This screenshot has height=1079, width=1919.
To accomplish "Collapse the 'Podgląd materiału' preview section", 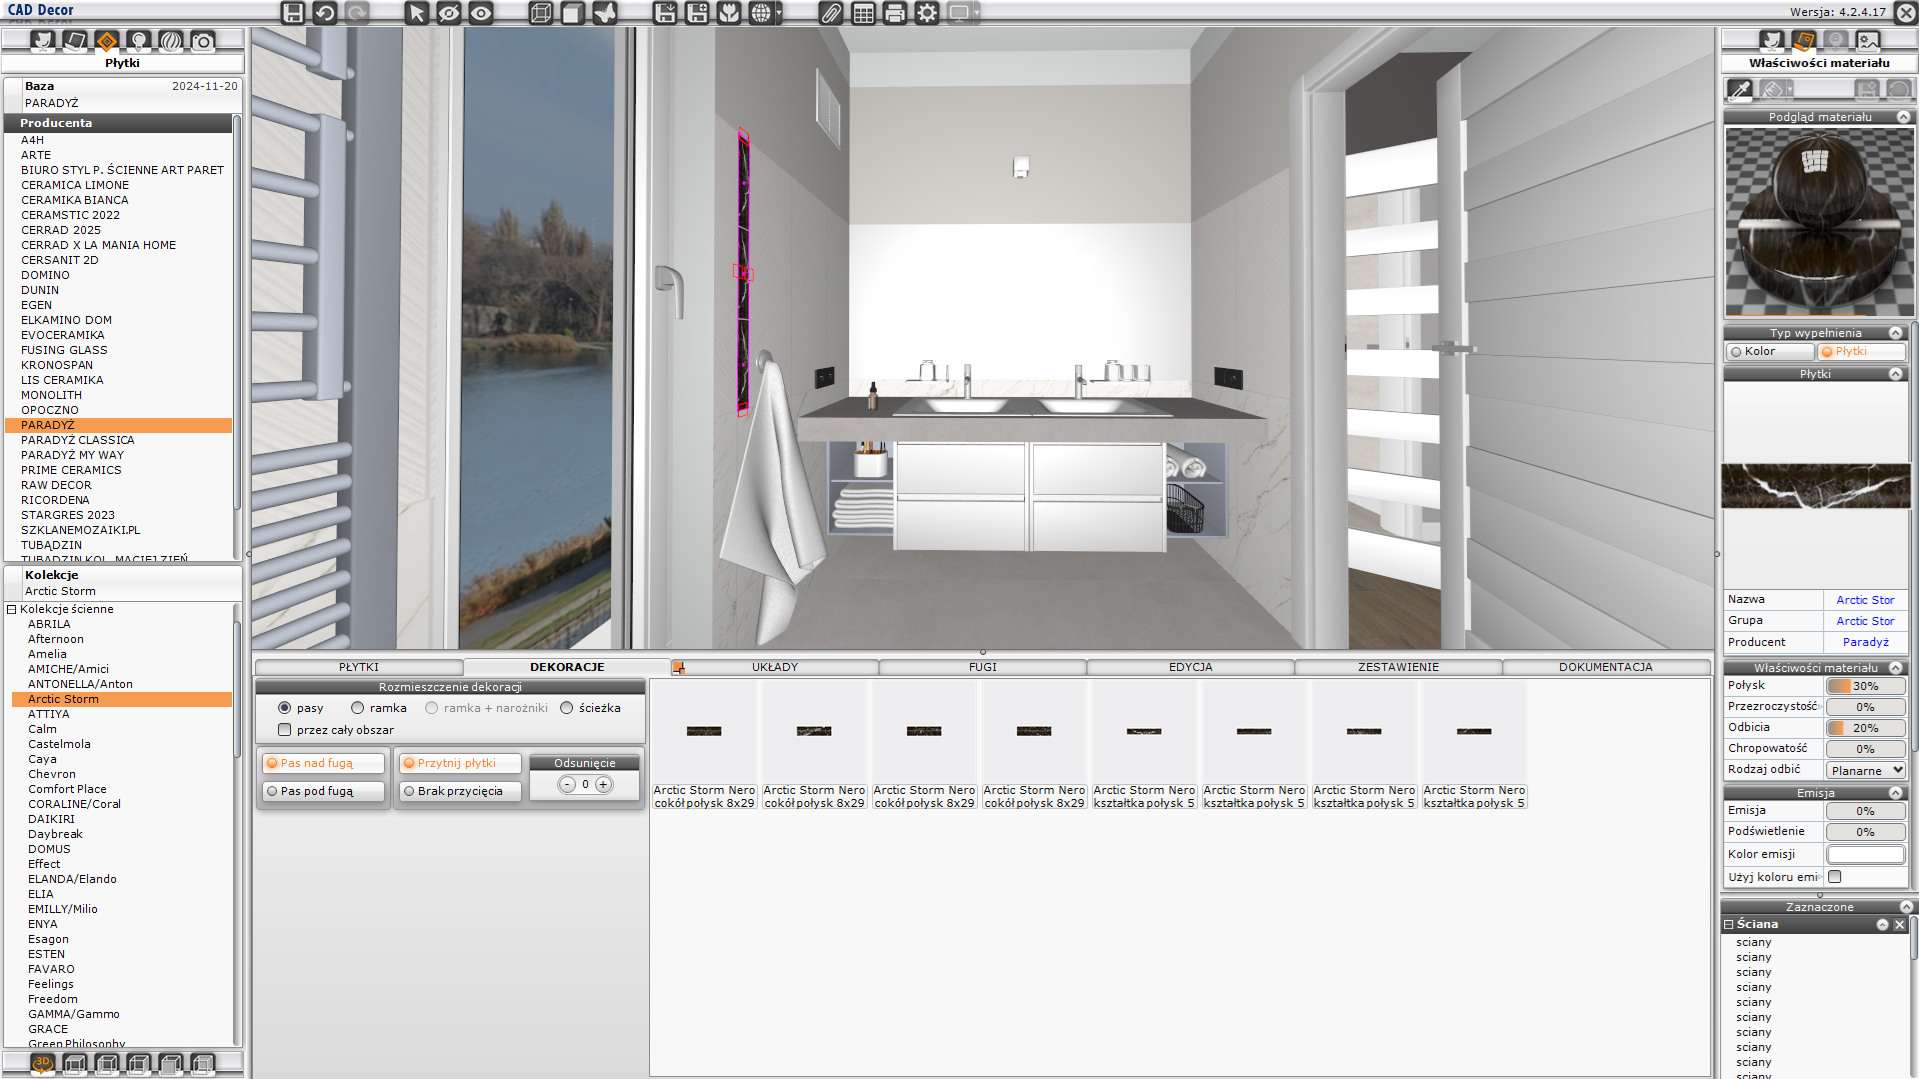I will tap(1903, 117).
